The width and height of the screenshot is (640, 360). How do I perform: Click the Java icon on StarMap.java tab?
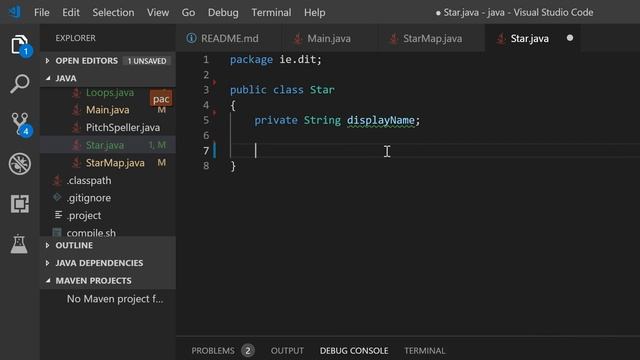pyautogui.click(x=393, y=39)
